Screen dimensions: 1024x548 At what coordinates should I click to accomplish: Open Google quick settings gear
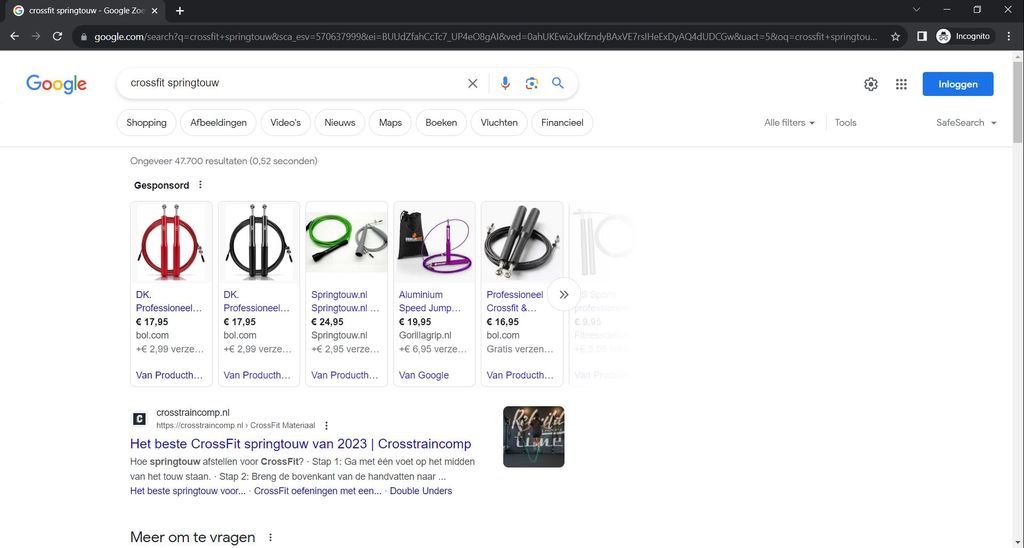pos(871,84)
